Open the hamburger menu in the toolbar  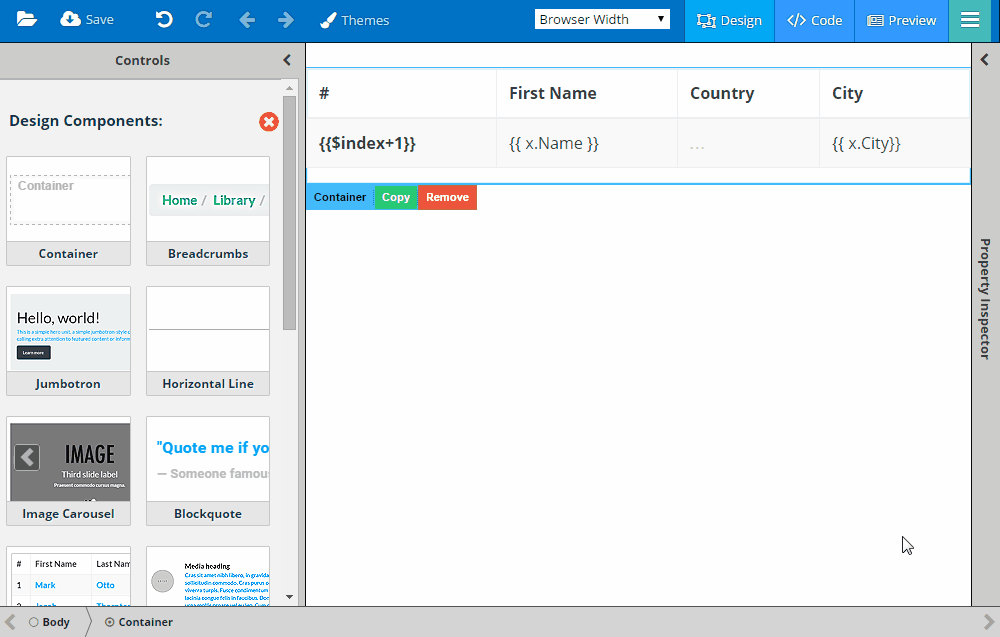tap(969, 19)
